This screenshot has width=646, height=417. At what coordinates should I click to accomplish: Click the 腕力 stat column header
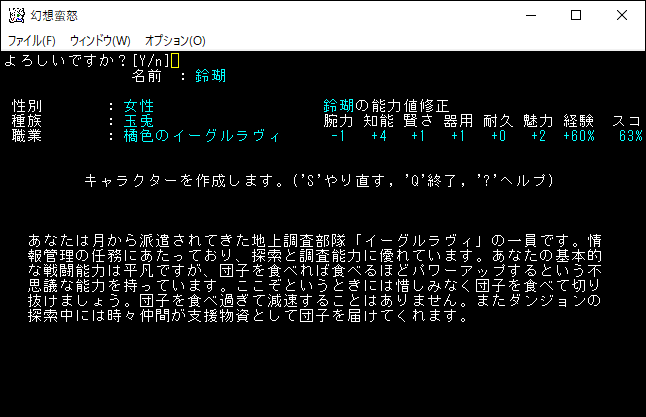(x=339, y=121)
